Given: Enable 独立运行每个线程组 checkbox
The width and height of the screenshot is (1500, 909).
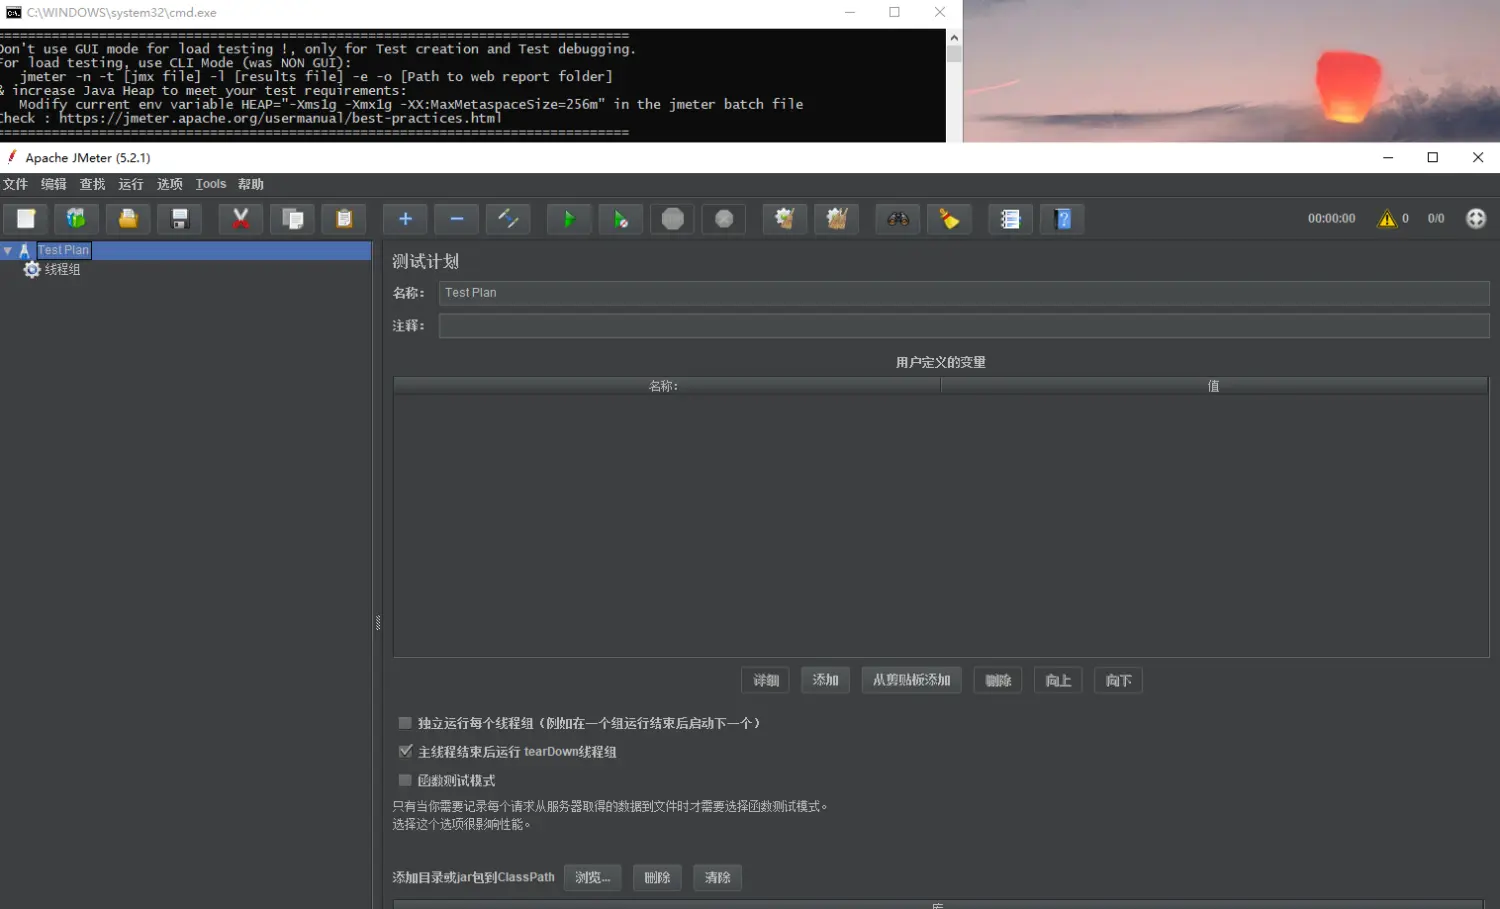Looking at the screenshot, I should (405, 723).
